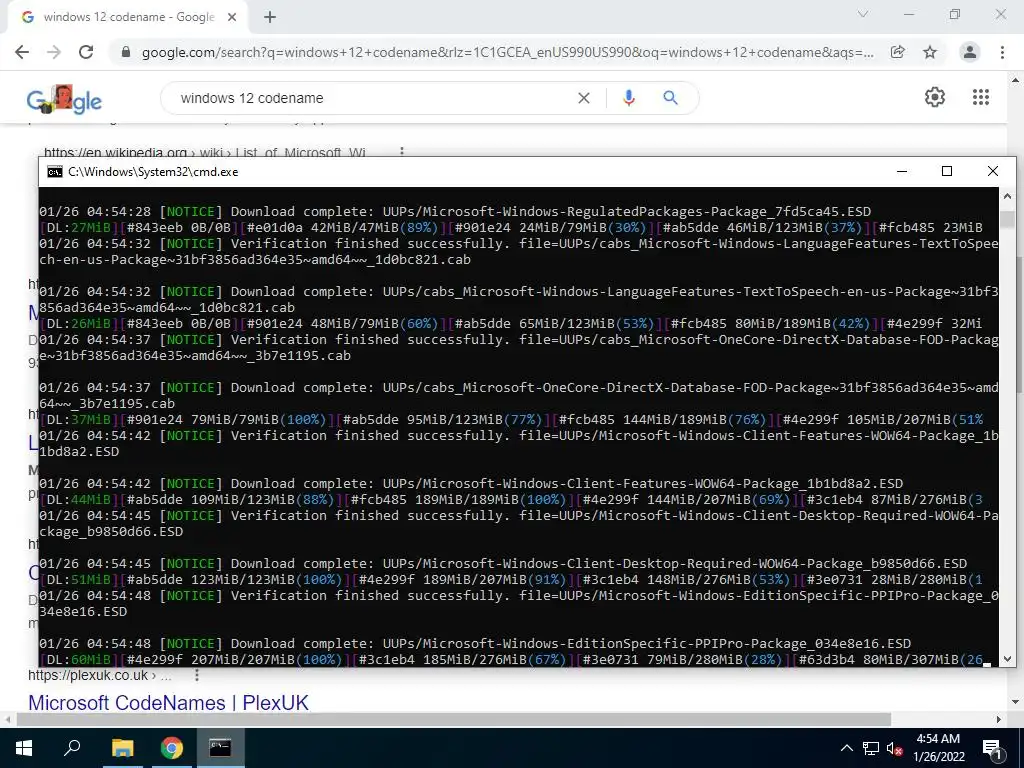Go to Google home via logo
This screenshot has height=768, width=1024.
tap(64, 99)
